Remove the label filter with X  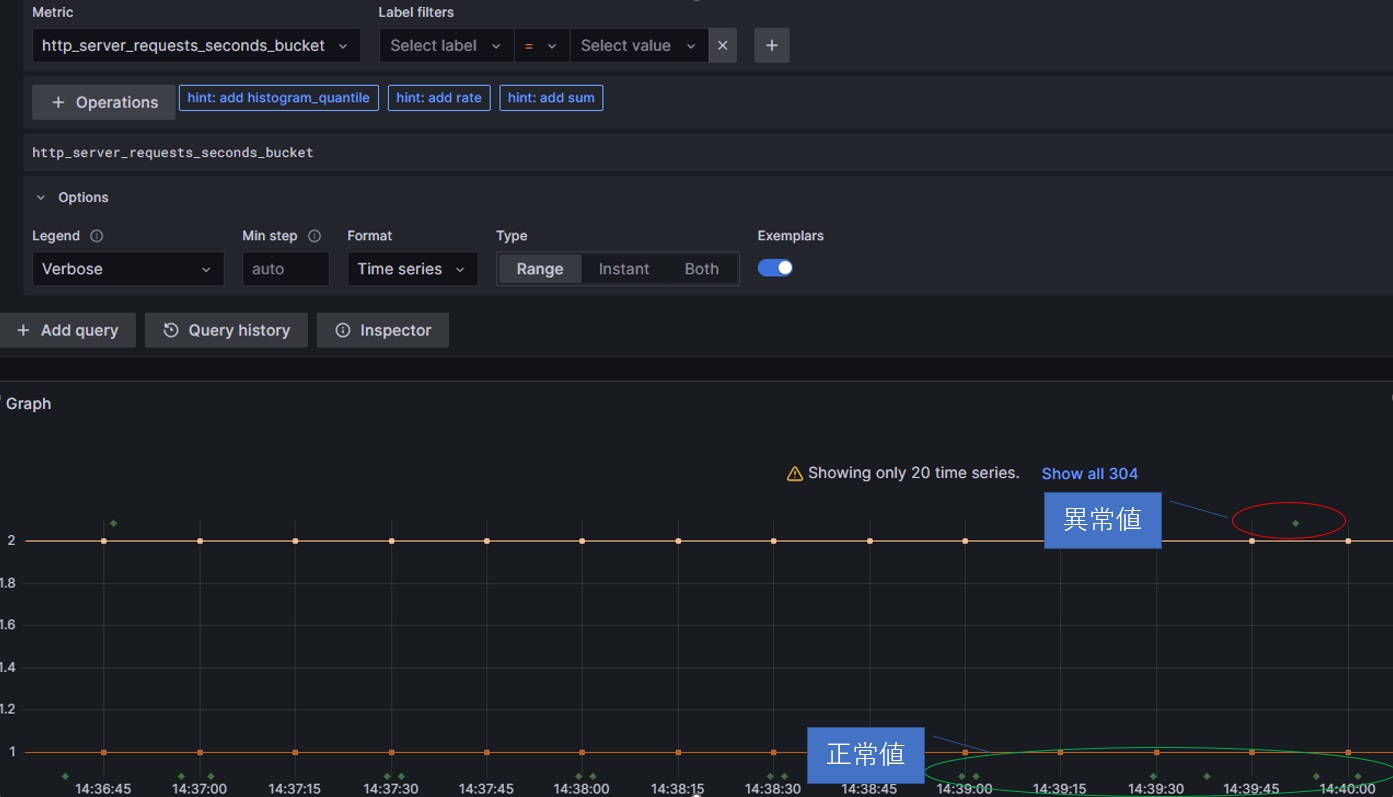tap(723, 46)
